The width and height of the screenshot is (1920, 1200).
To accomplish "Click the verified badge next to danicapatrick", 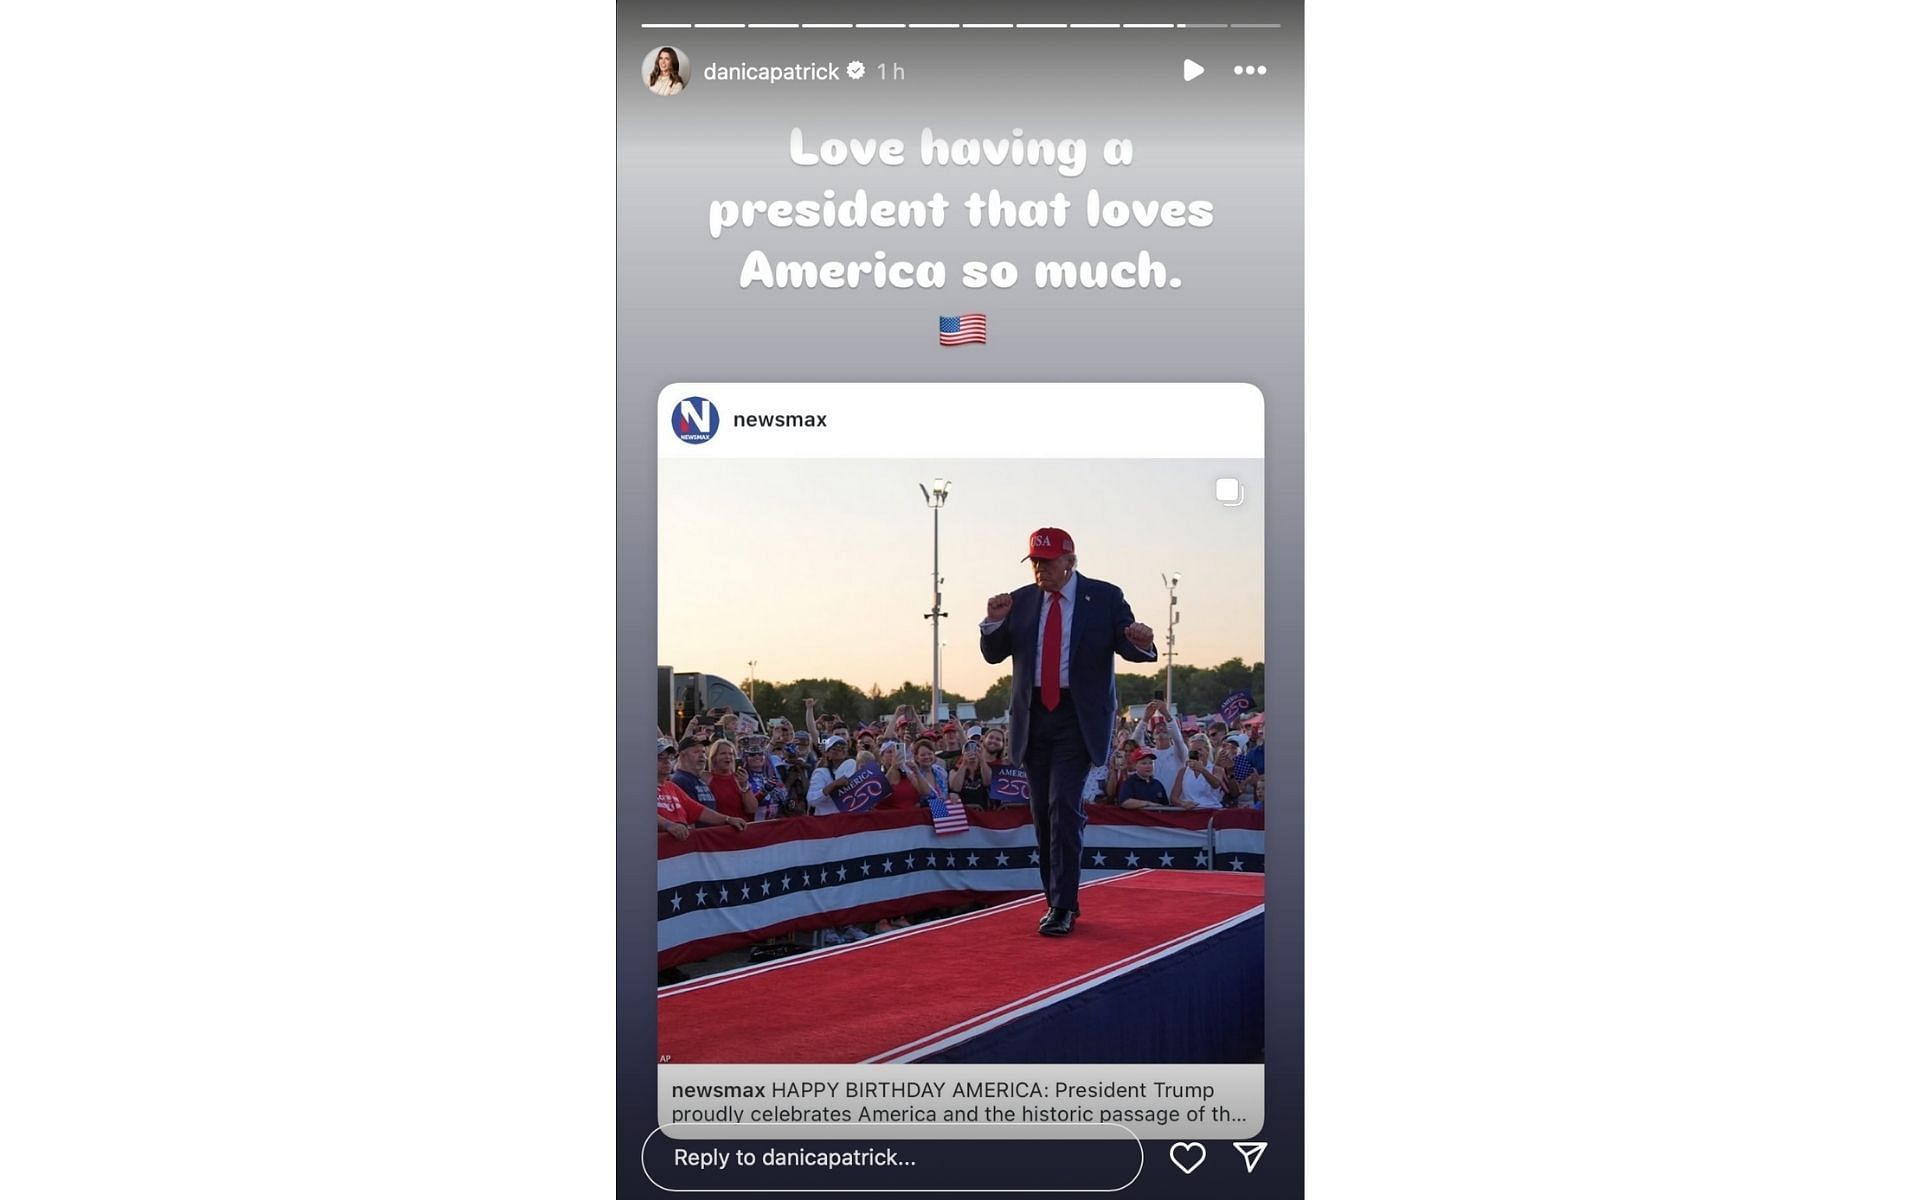I will (x=856, y=70).
